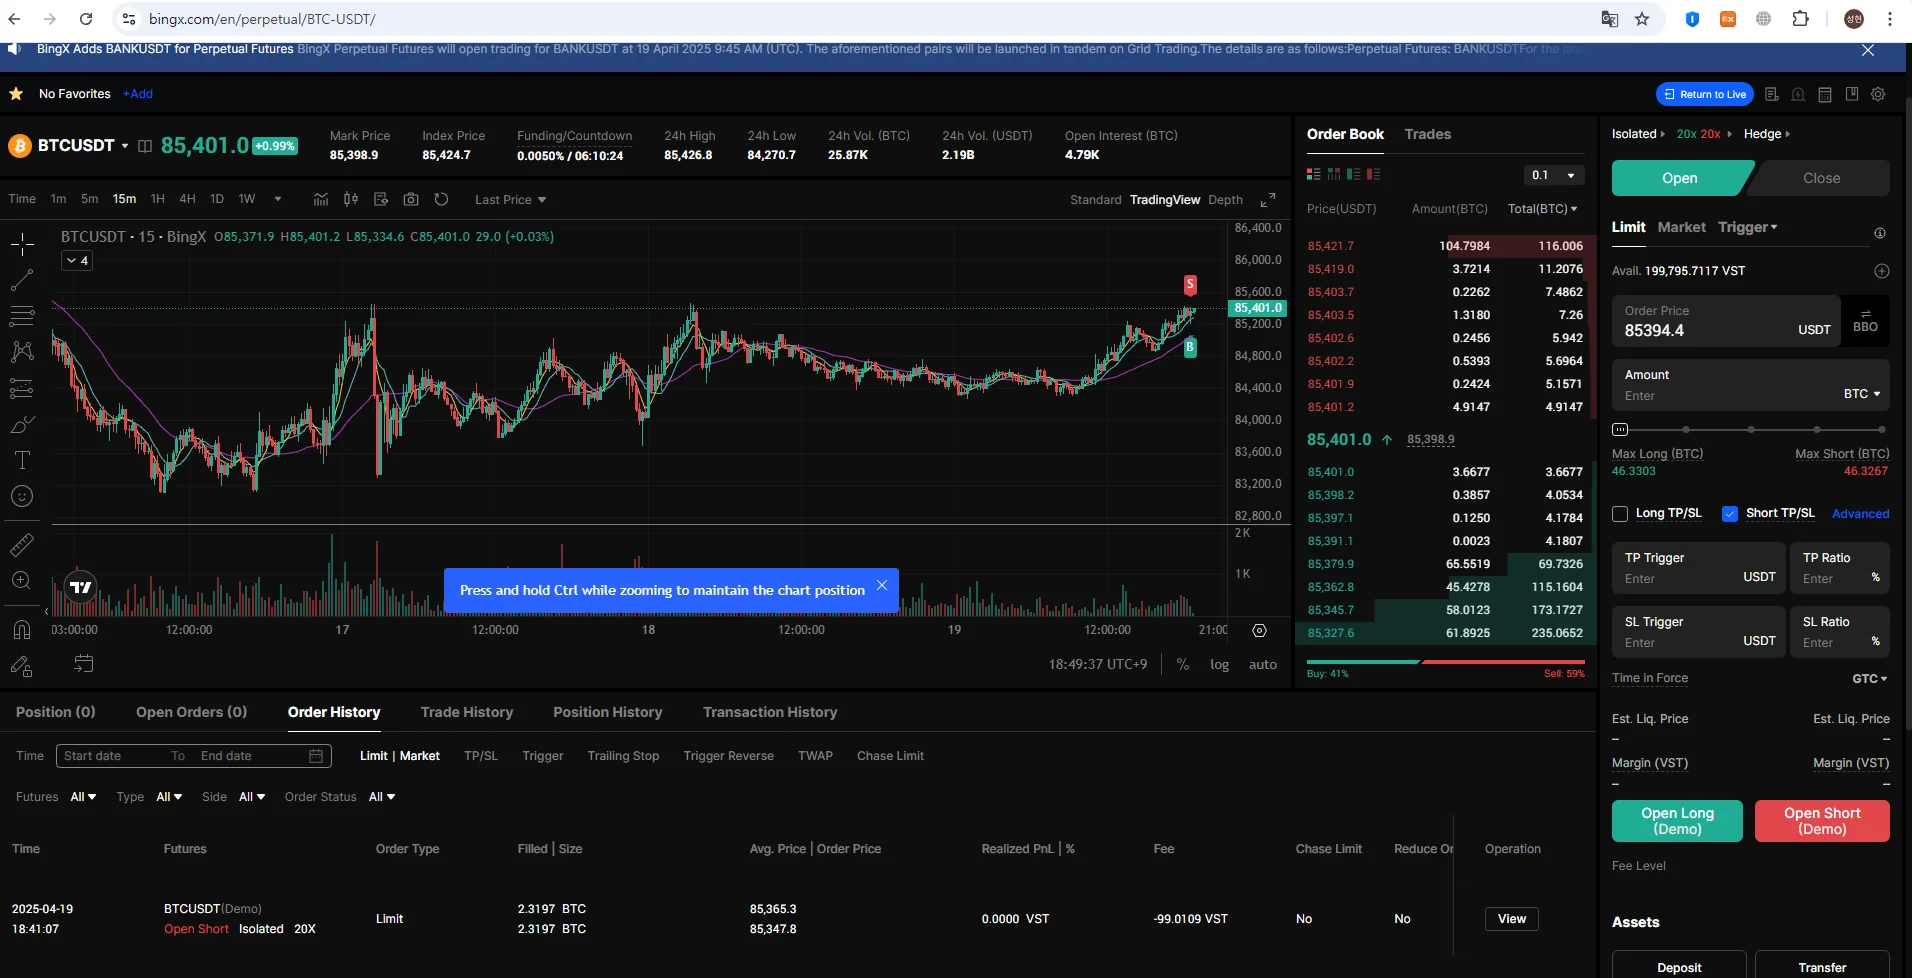Open chart order display settings icon
Viewport: 1912px width, 978px height.
[x=381, y=199]
